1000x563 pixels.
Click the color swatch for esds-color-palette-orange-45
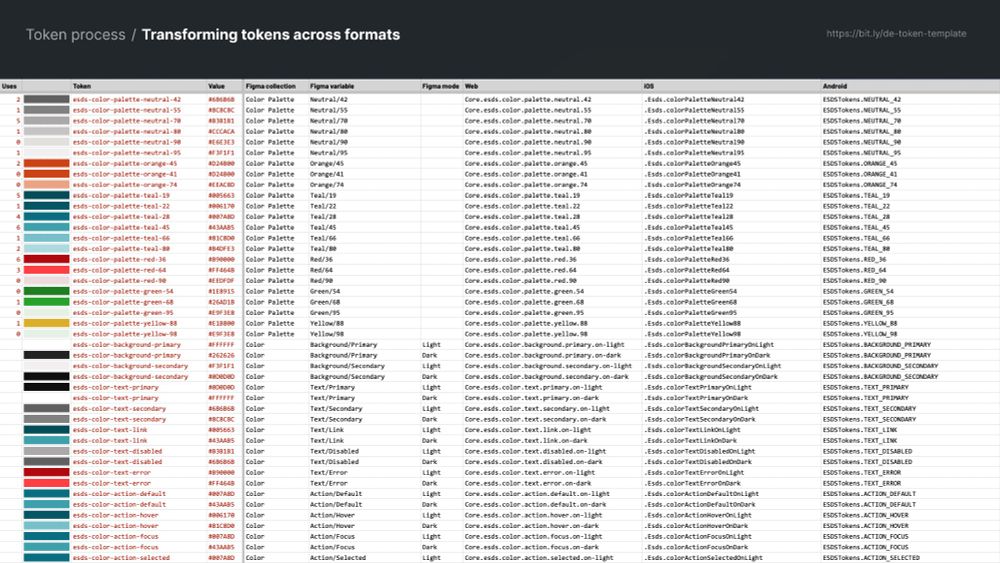pyautogui.click(x=47, y=163)
